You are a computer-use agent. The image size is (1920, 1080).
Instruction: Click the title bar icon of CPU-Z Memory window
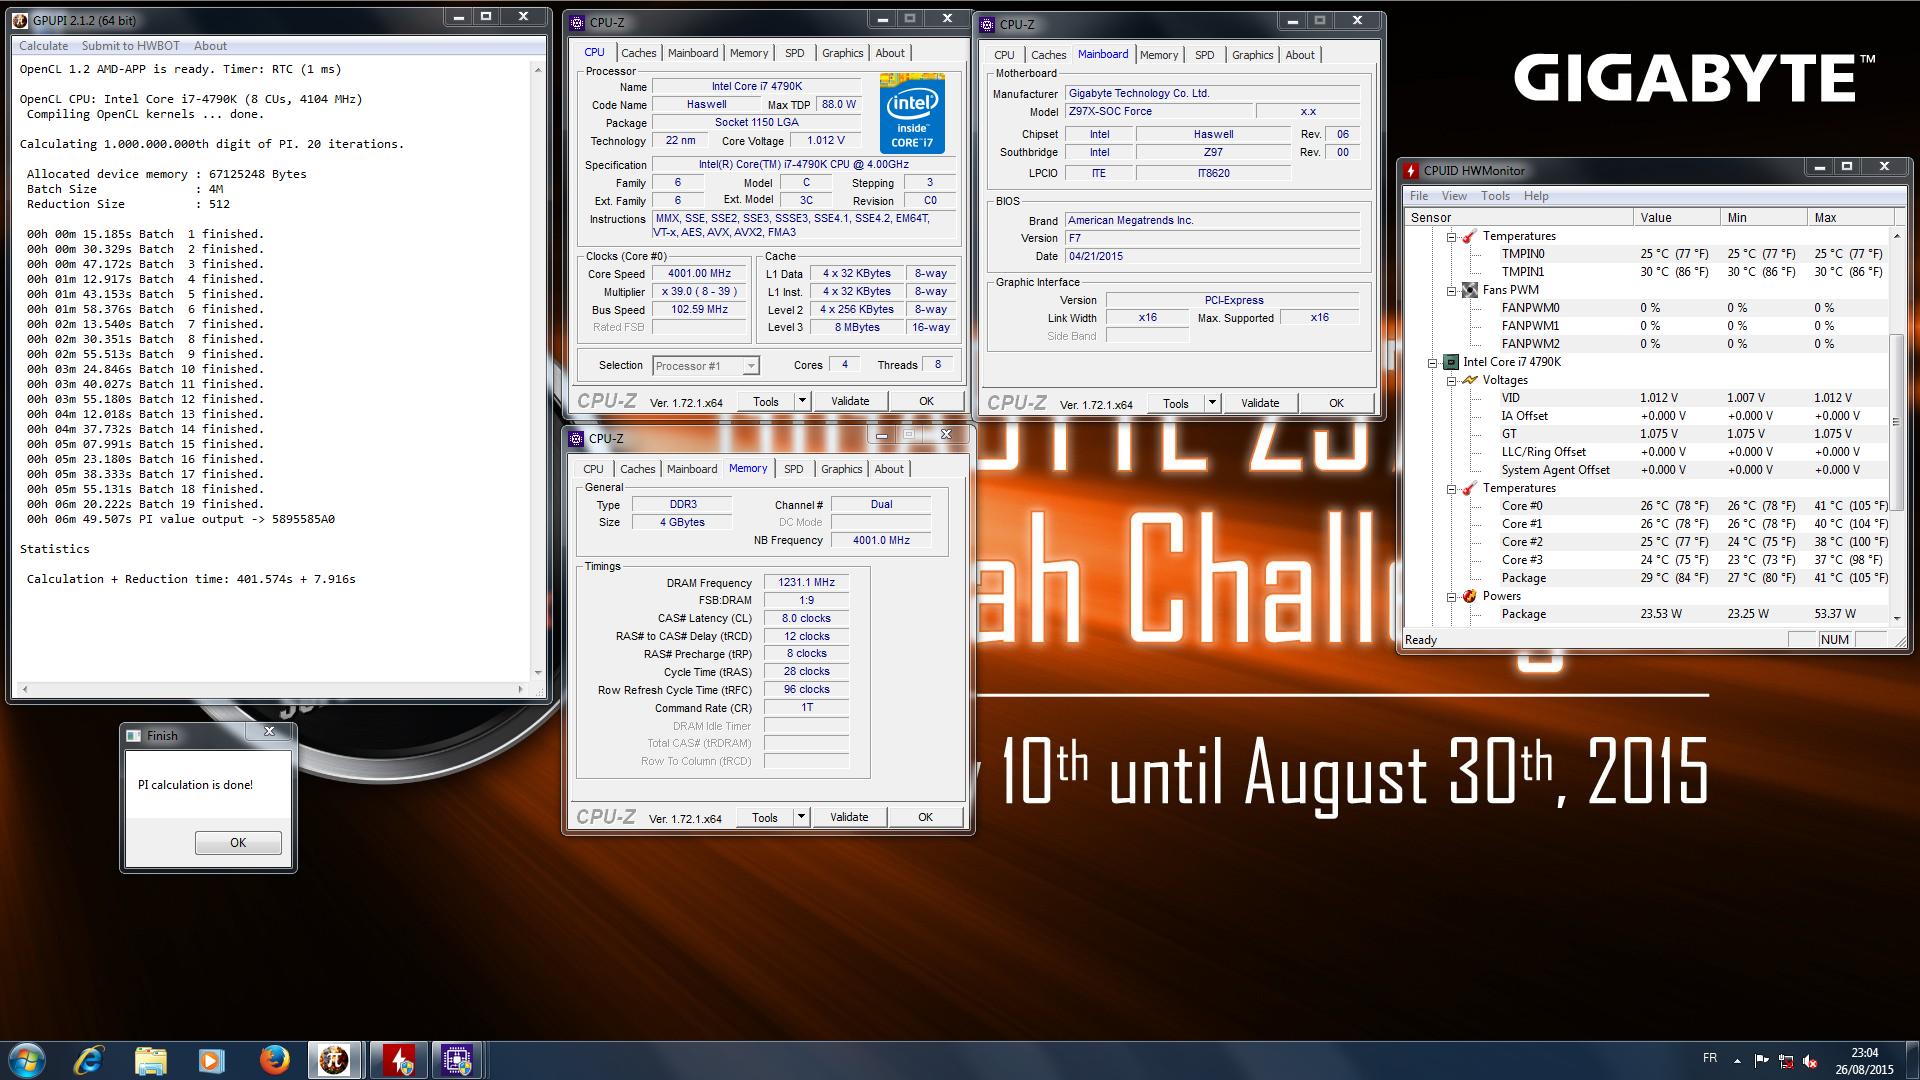click(576, 439)
